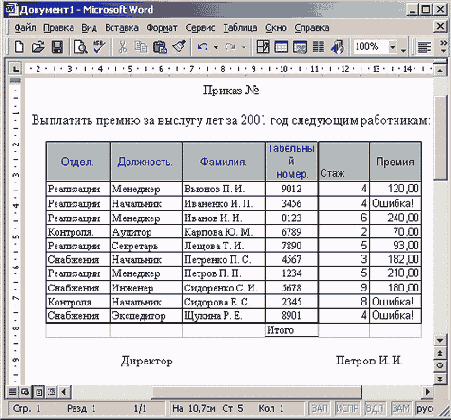Jump to next page double-arrow

[x=440, y=379]
